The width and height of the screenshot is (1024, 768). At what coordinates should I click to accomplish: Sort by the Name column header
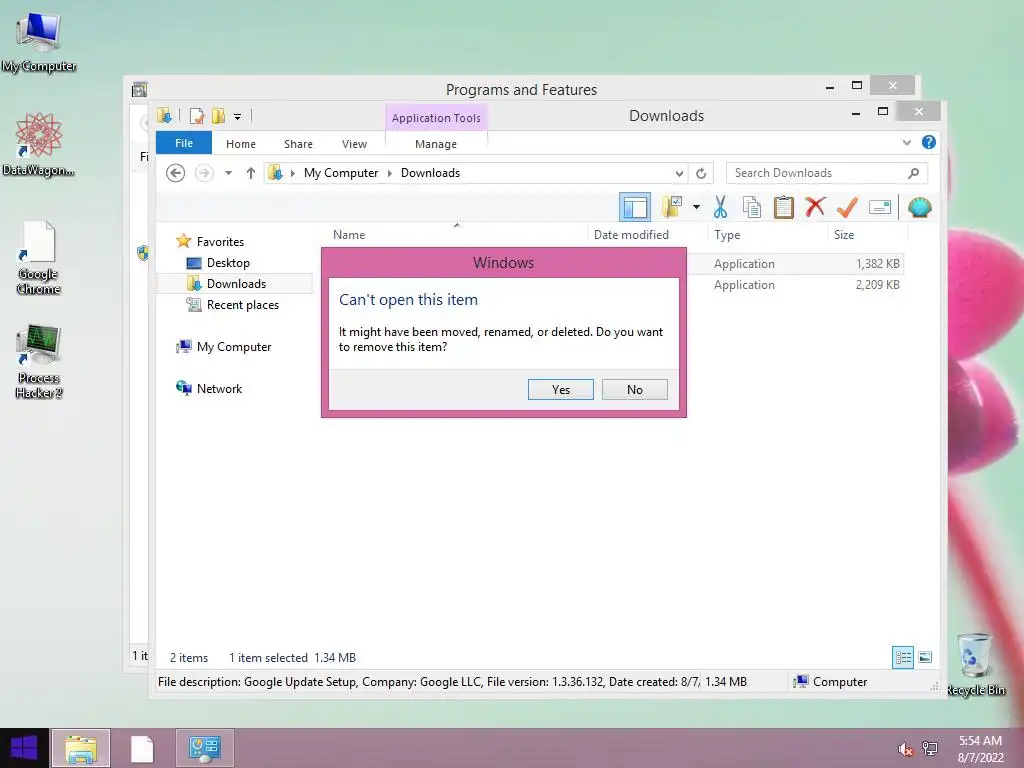pyautogui.click(x=456, y=234)
